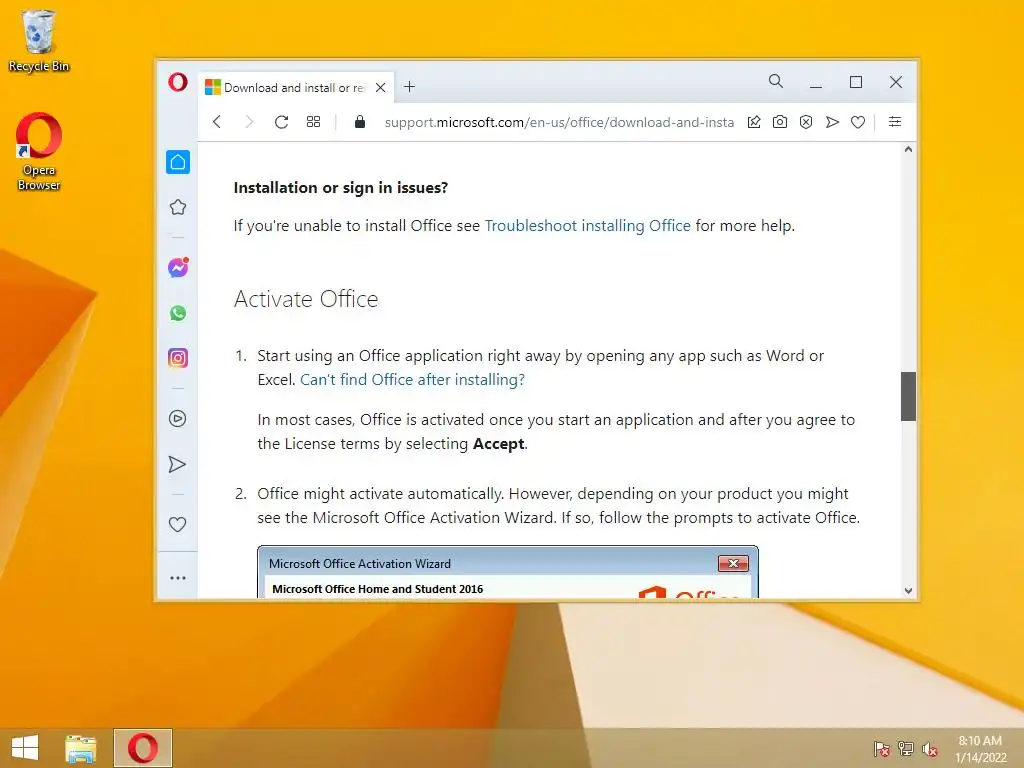1024x768 pixels.
Task: Open the taskbar clock and date
Action: point(980,749)
